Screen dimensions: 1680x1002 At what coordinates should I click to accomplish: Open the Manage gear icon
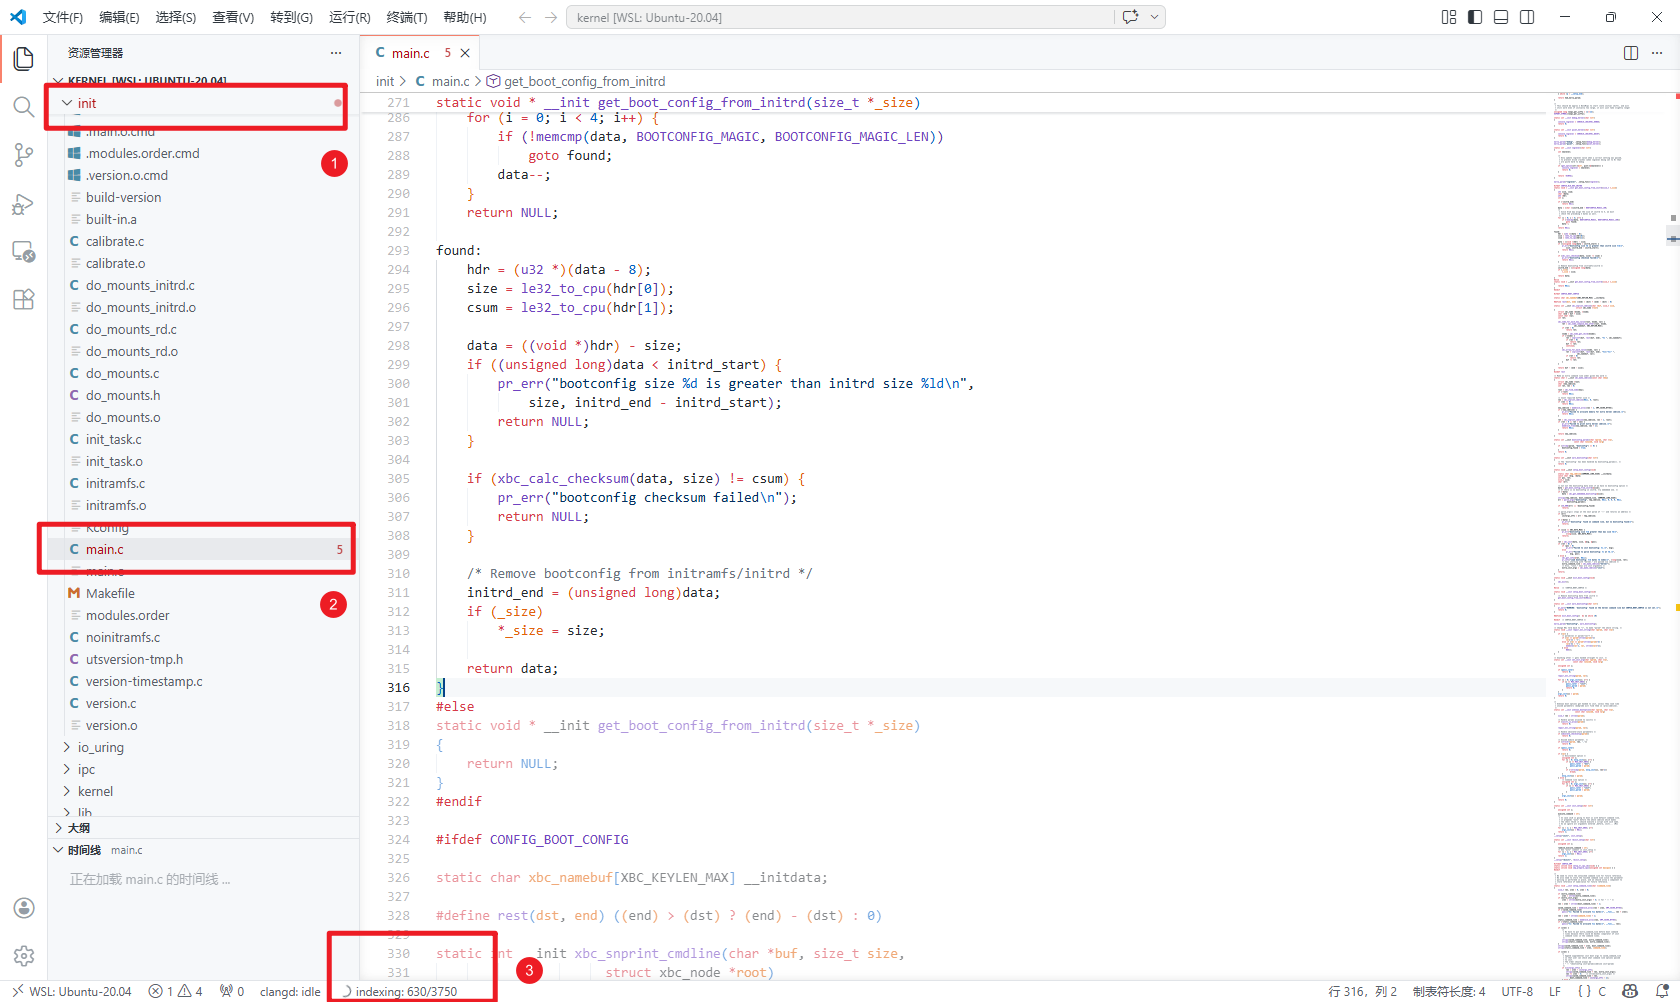24,956
